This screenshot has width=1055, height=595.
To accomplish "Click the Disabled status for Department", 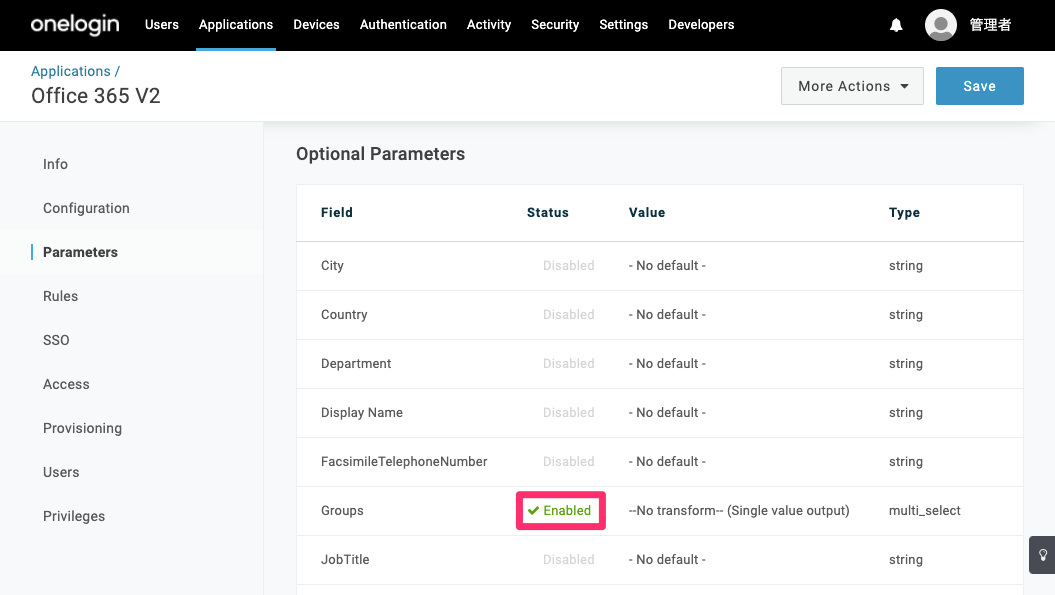I will pyautogui.click(x=569, y=364).
